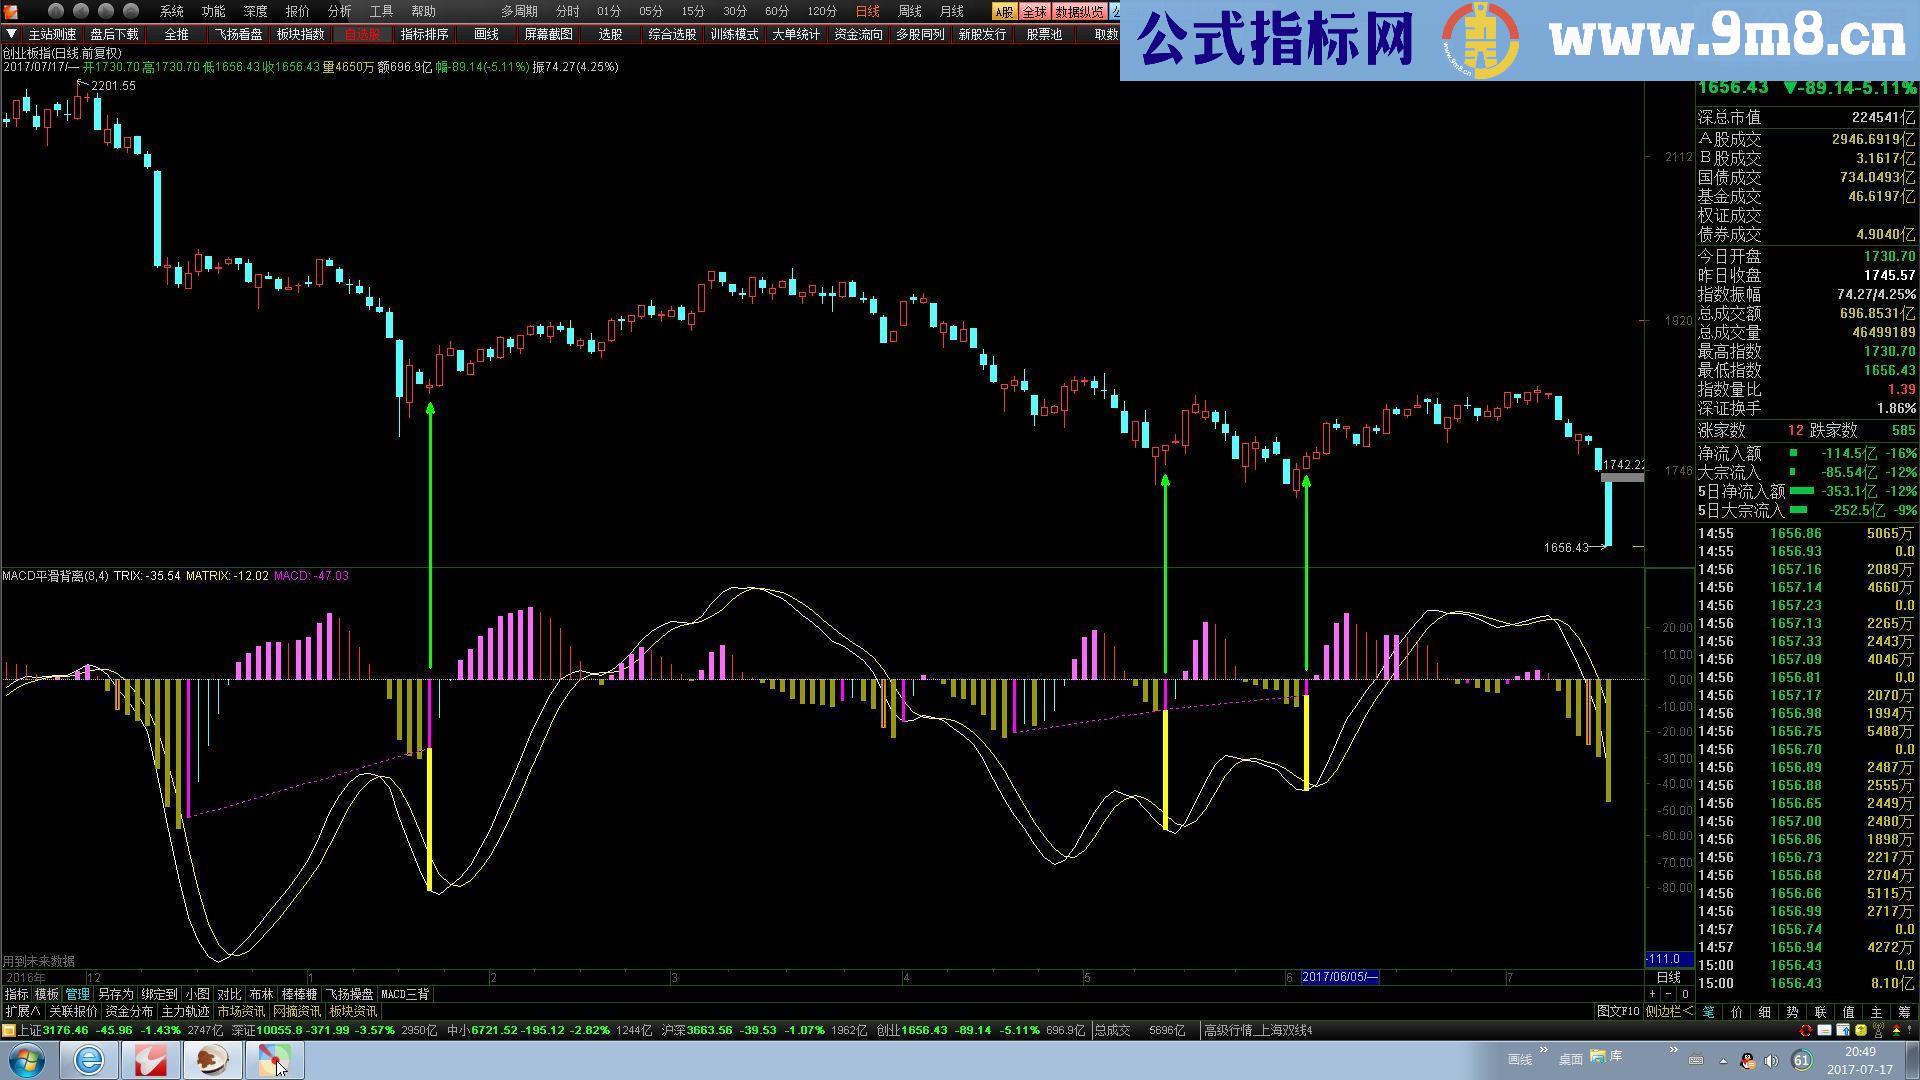Select the 05分 period
The width and height of the screenshot is (1920, 1080).
tap(651, 11)
